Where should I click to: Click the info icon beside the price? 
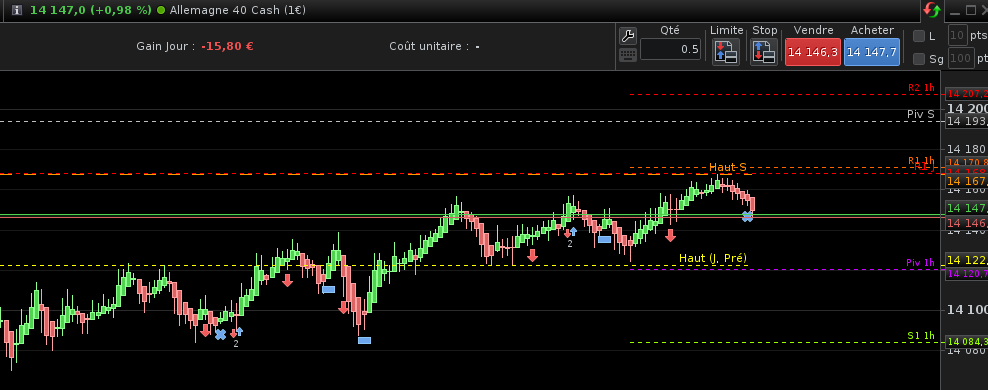click(17, 10)
